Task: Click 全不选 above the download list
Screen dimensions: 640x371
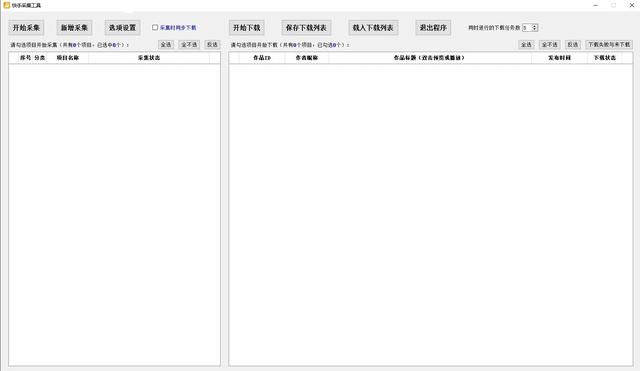Action: pos(549,44)
